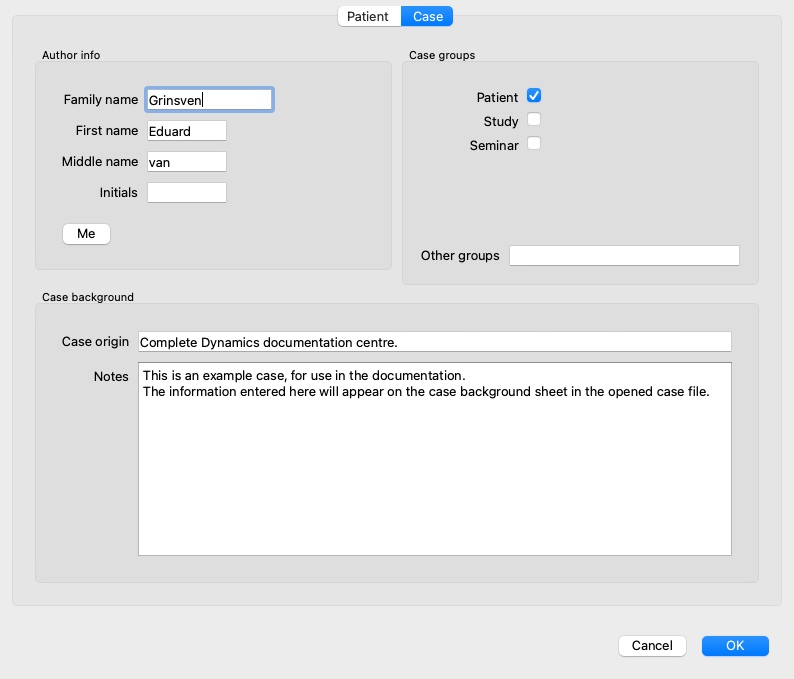Click into the empty Initials field

pos(187,193)
